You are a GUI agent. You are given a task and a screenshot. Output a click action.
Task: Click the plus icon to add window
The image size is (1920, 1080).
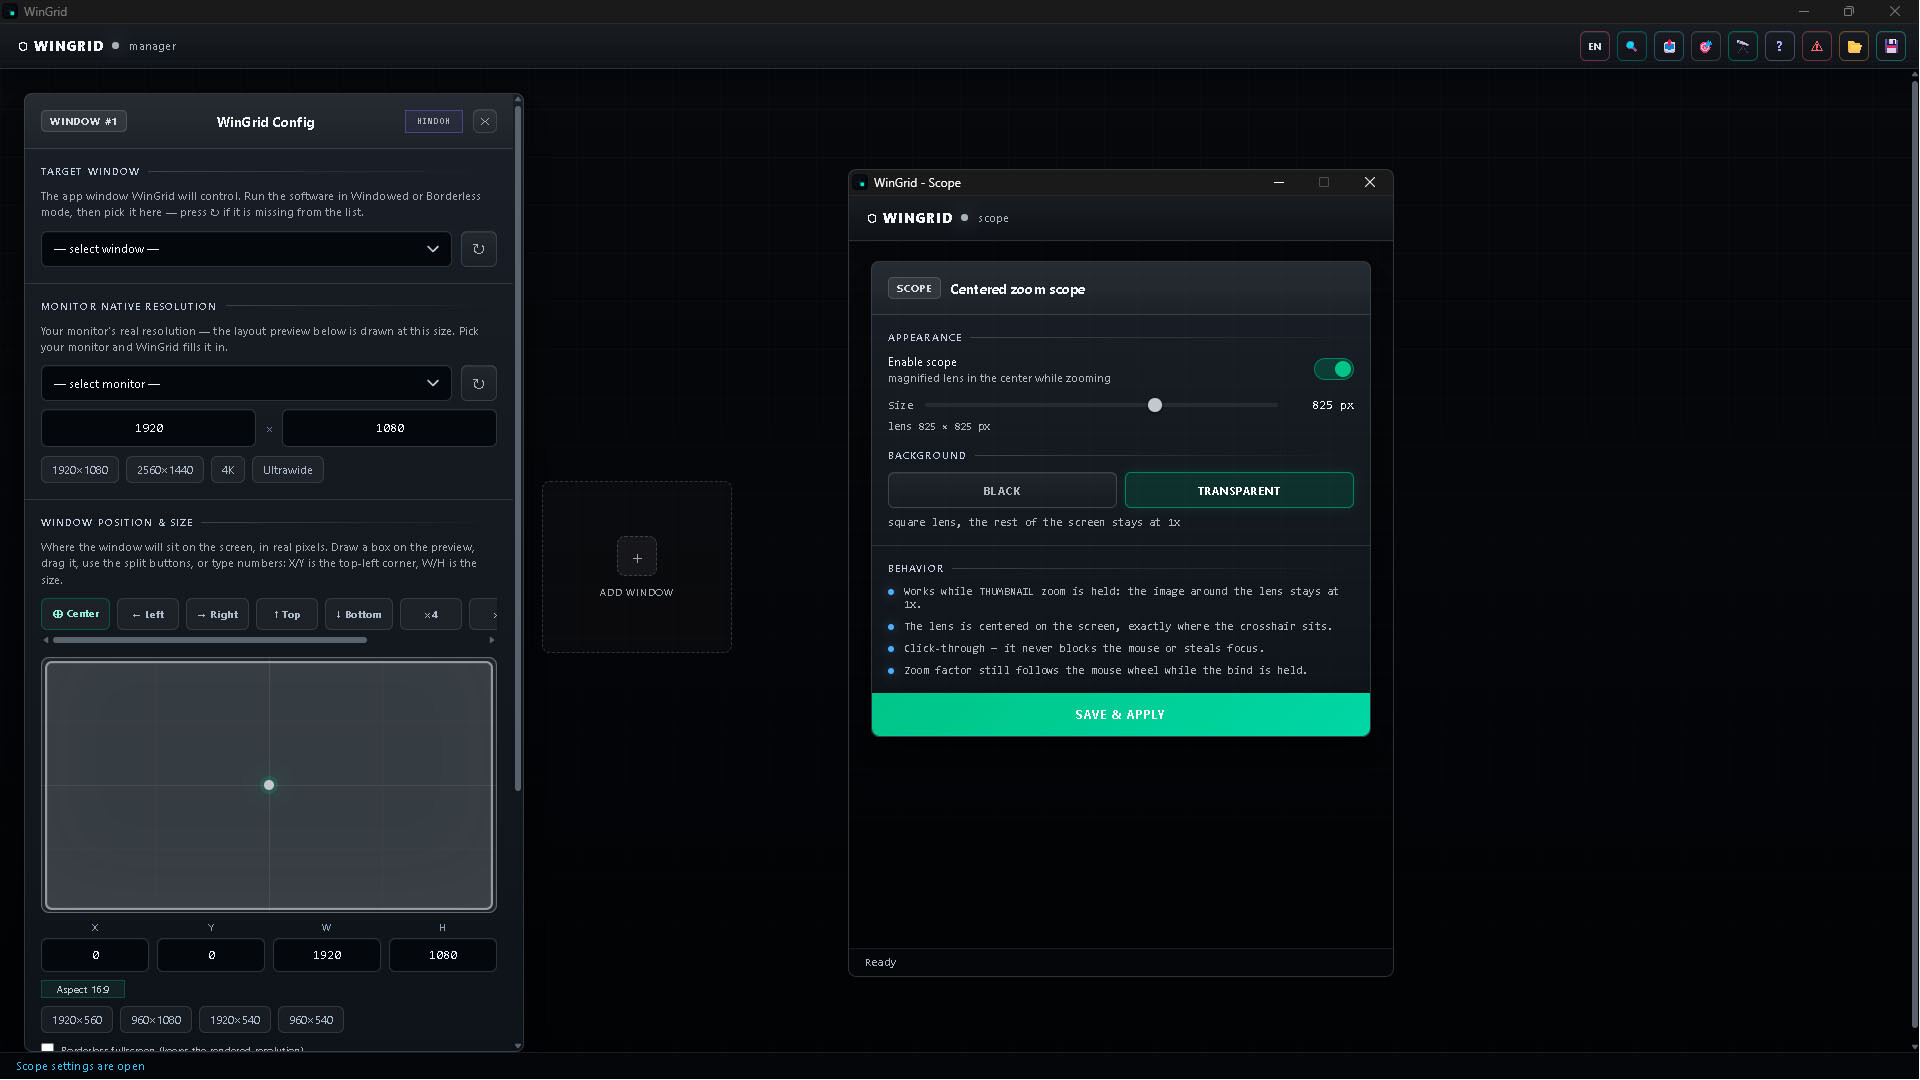[637, 557]
